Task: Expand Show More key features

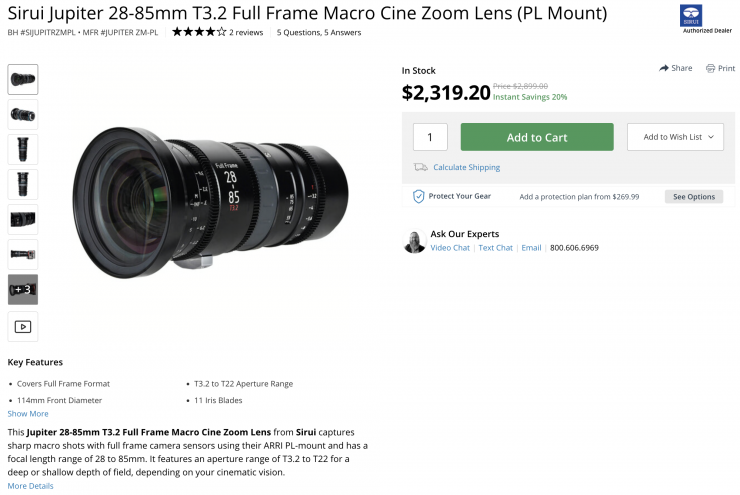Action: (28, 413)
